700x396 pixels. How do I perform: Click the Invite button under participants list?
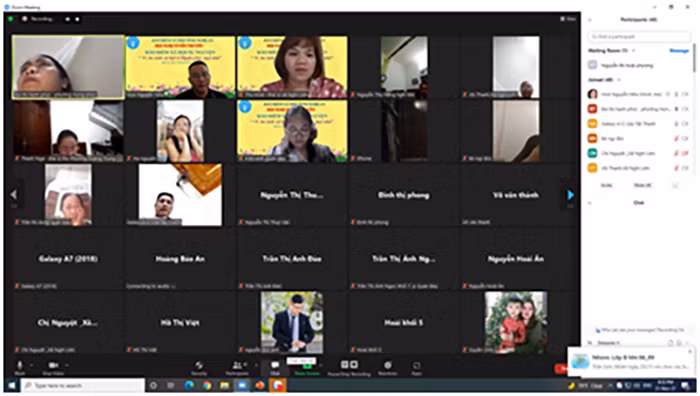[x=606, y=185]
